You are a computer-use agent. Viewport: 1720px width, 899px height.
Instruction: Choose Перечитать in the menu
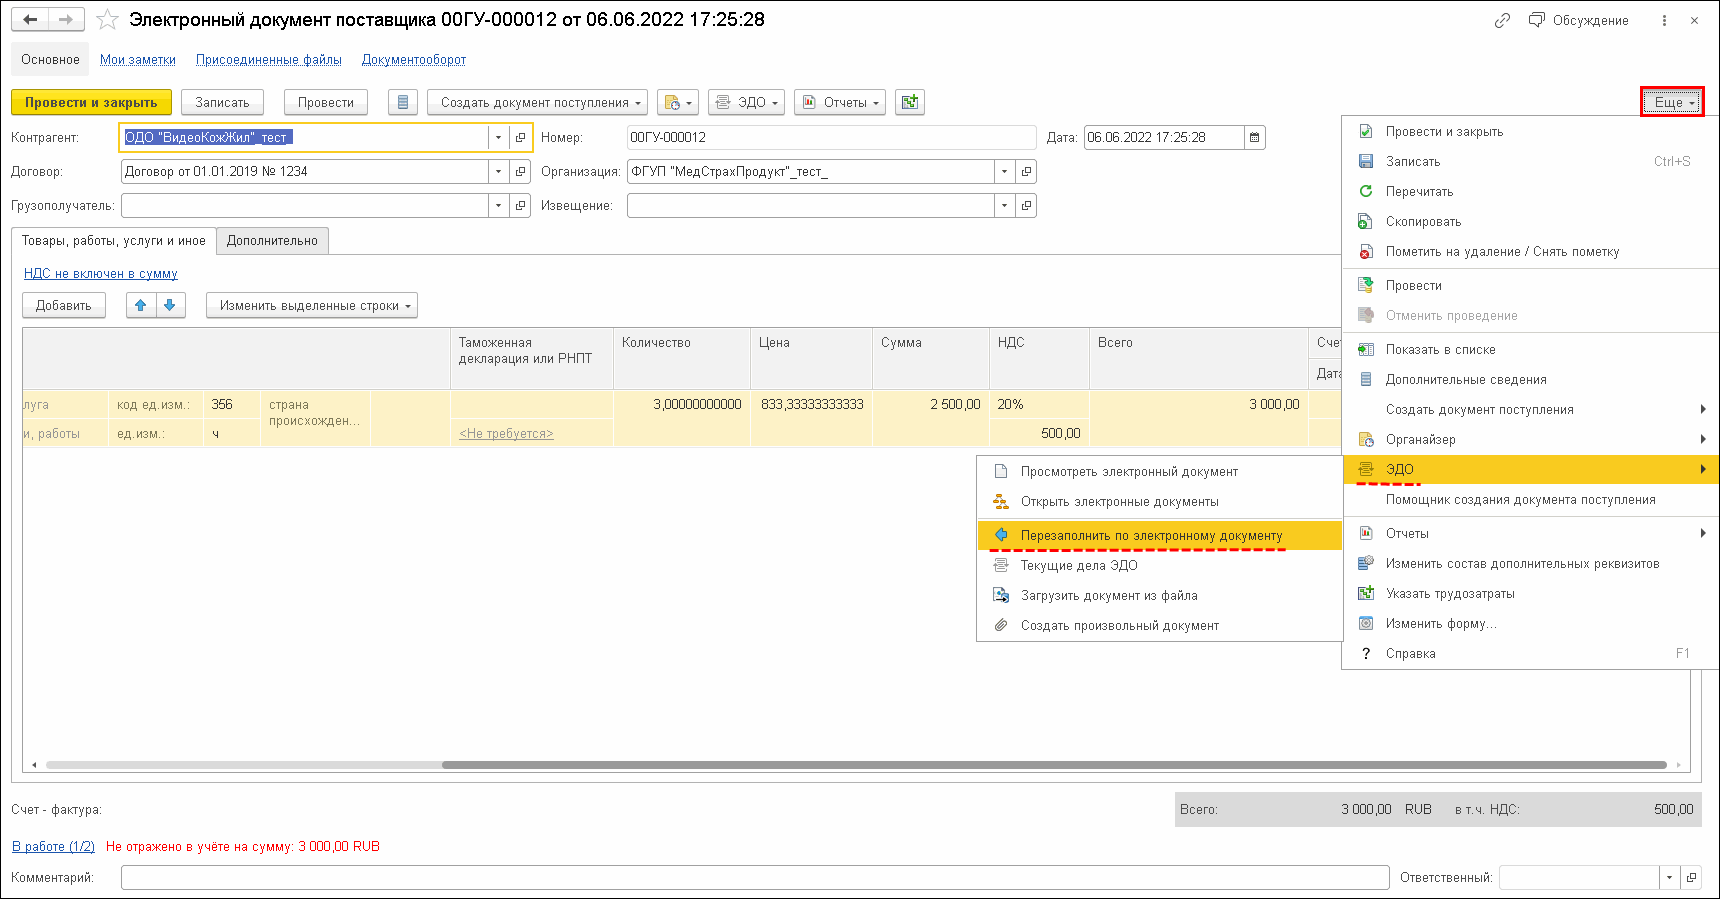point(1529,191)
